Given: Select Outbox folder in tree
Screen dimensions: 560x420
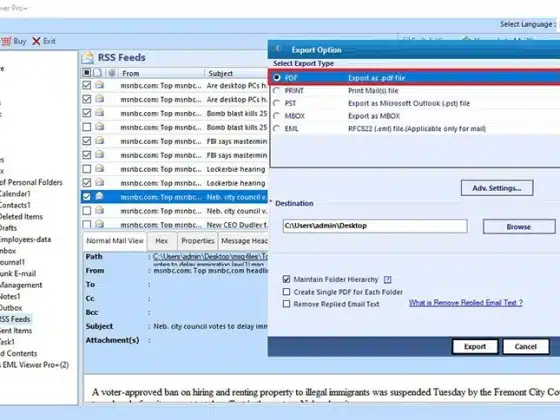Looking at the screenshot, I should tap(11, 308).
